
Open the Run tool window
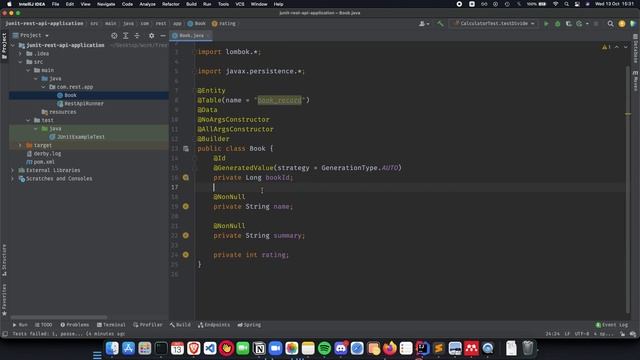coord(20,325)
